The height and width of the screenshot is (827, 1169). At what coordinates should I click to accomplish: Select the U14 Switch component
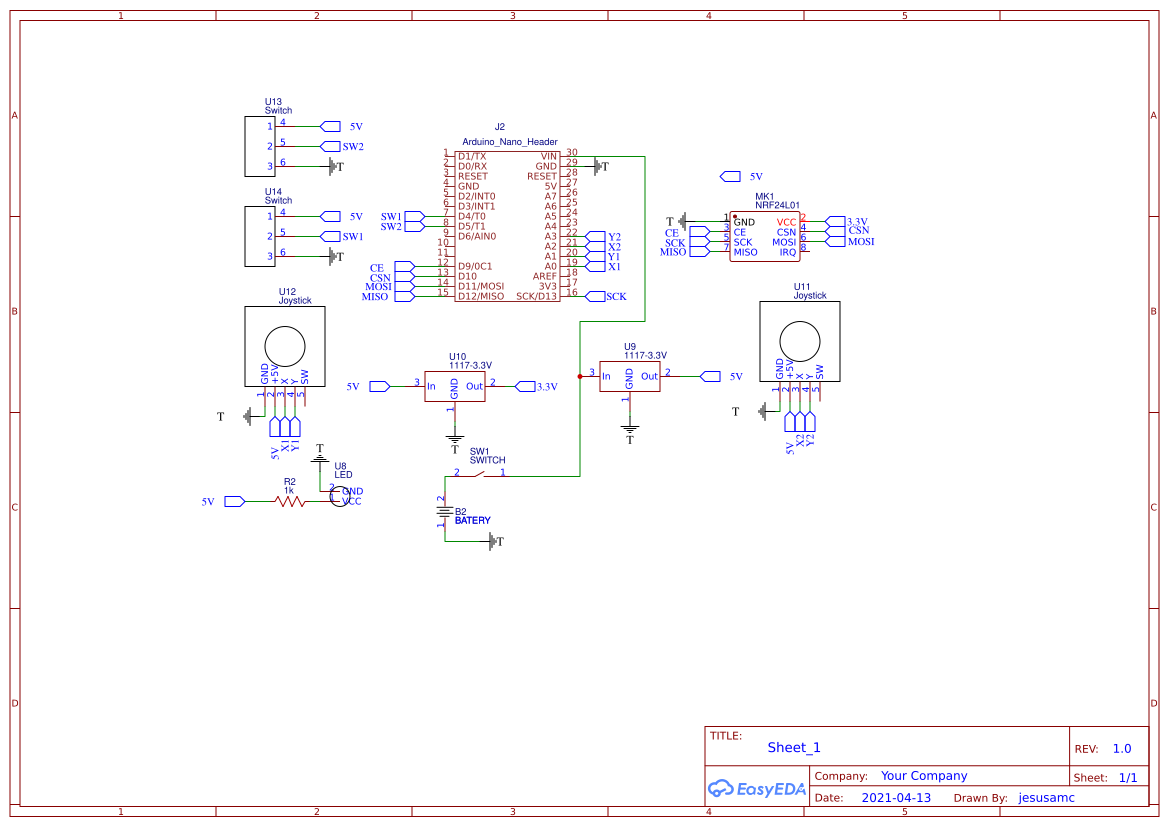[x=260, y=235]
